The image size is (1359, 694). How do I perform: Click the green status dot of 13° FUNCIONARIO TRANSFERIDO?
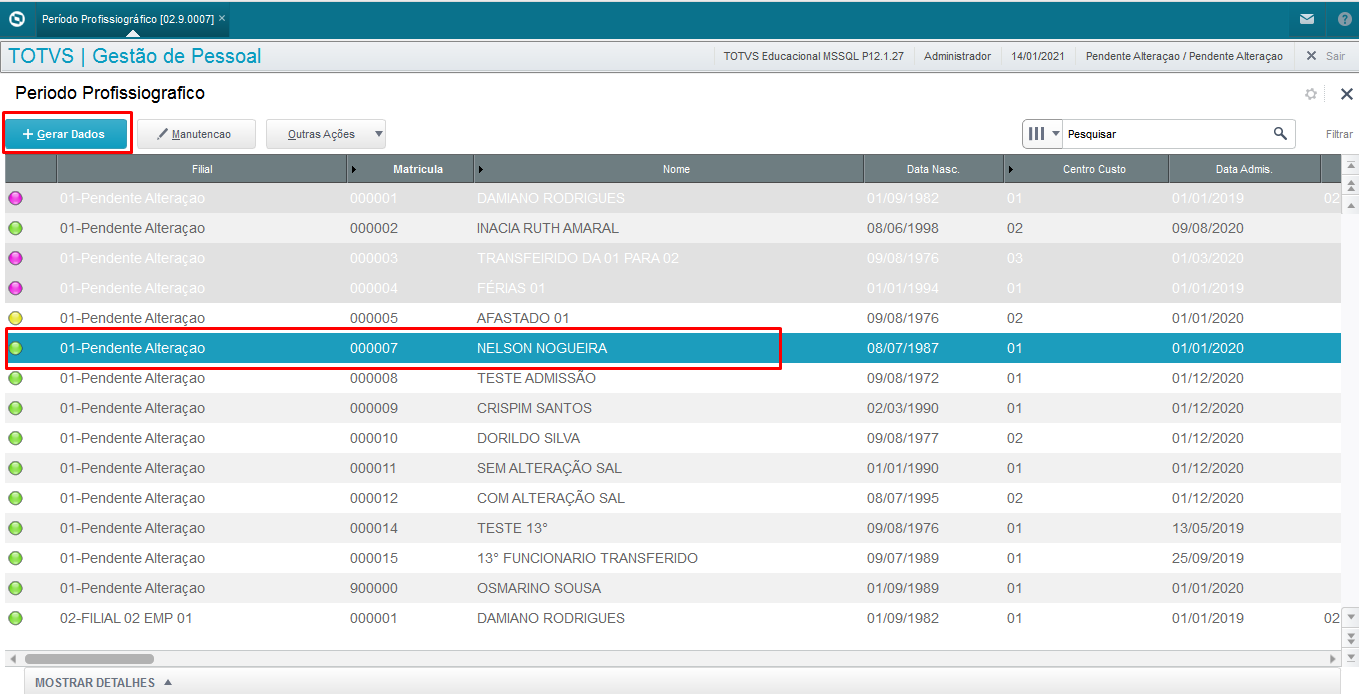15,558
